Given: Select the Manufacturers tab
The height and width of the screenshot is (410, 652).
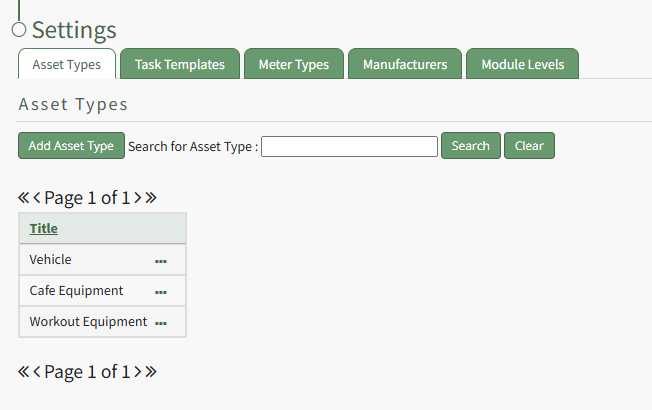Looking at the screenshot, I should click(x=405, y=64).
